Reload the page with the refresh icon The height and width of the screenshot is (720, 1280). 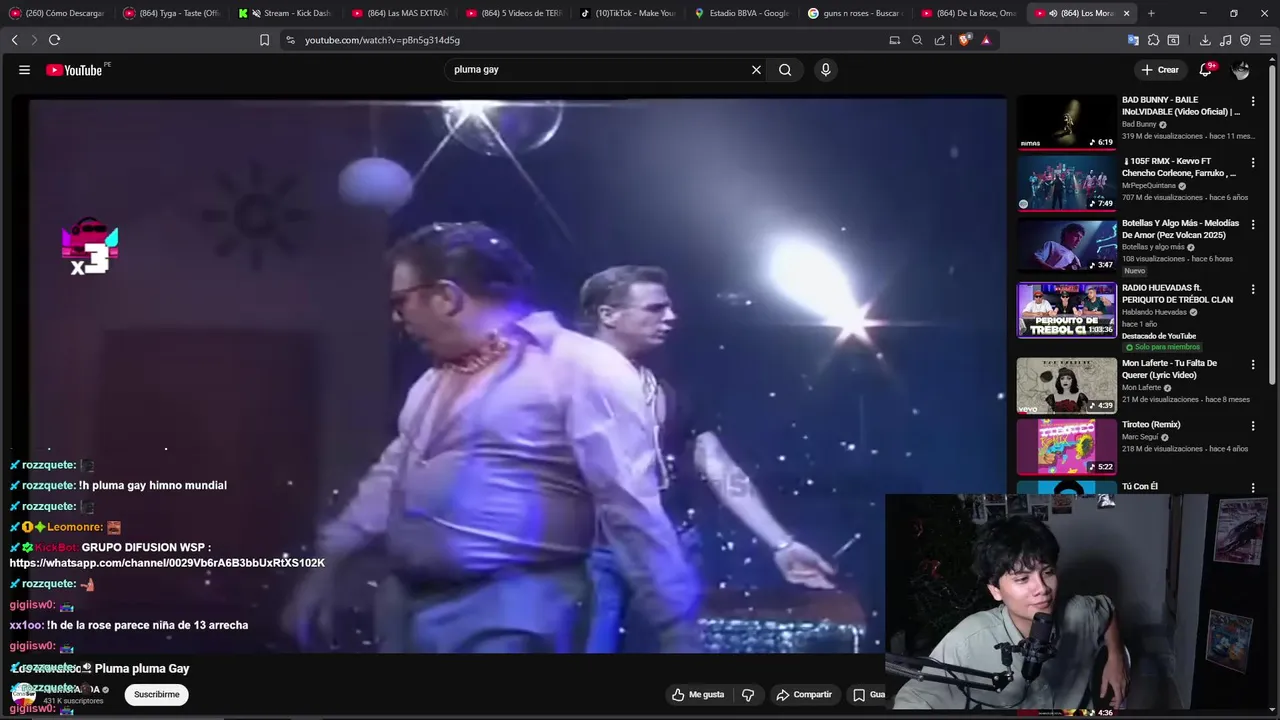coord(54,40)
